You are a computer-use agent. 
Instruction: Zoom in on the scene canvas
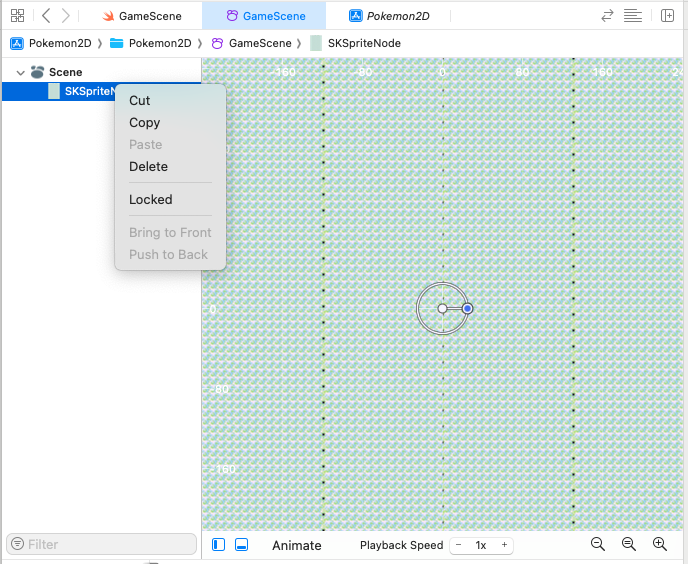[660, 544]
